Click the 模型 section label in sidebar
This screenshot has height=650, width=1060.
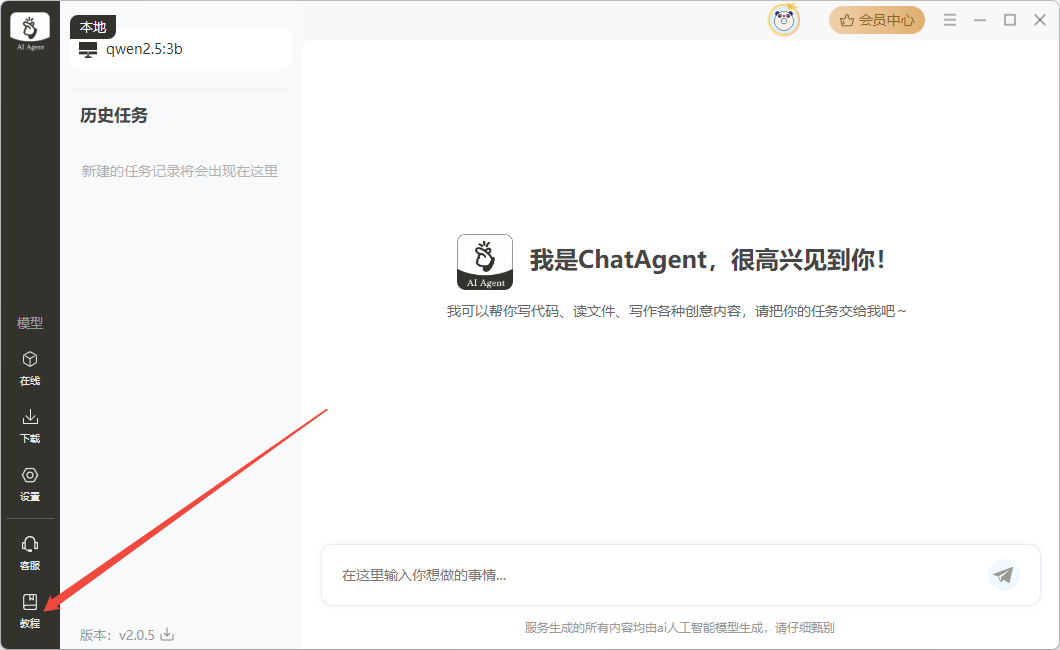click(x=30, y=323)
